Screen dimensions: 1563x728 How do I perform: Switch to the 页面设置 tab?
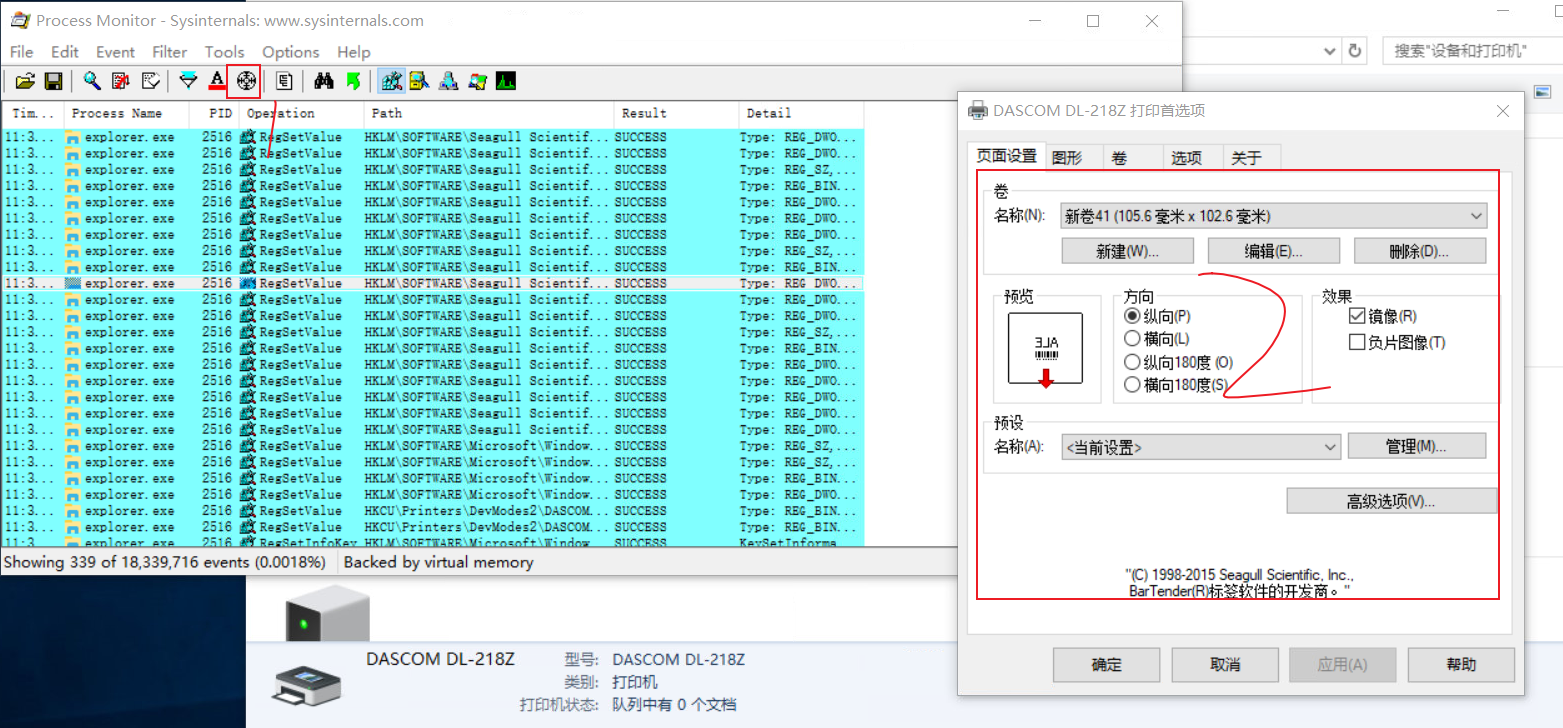click(1007, 156)
